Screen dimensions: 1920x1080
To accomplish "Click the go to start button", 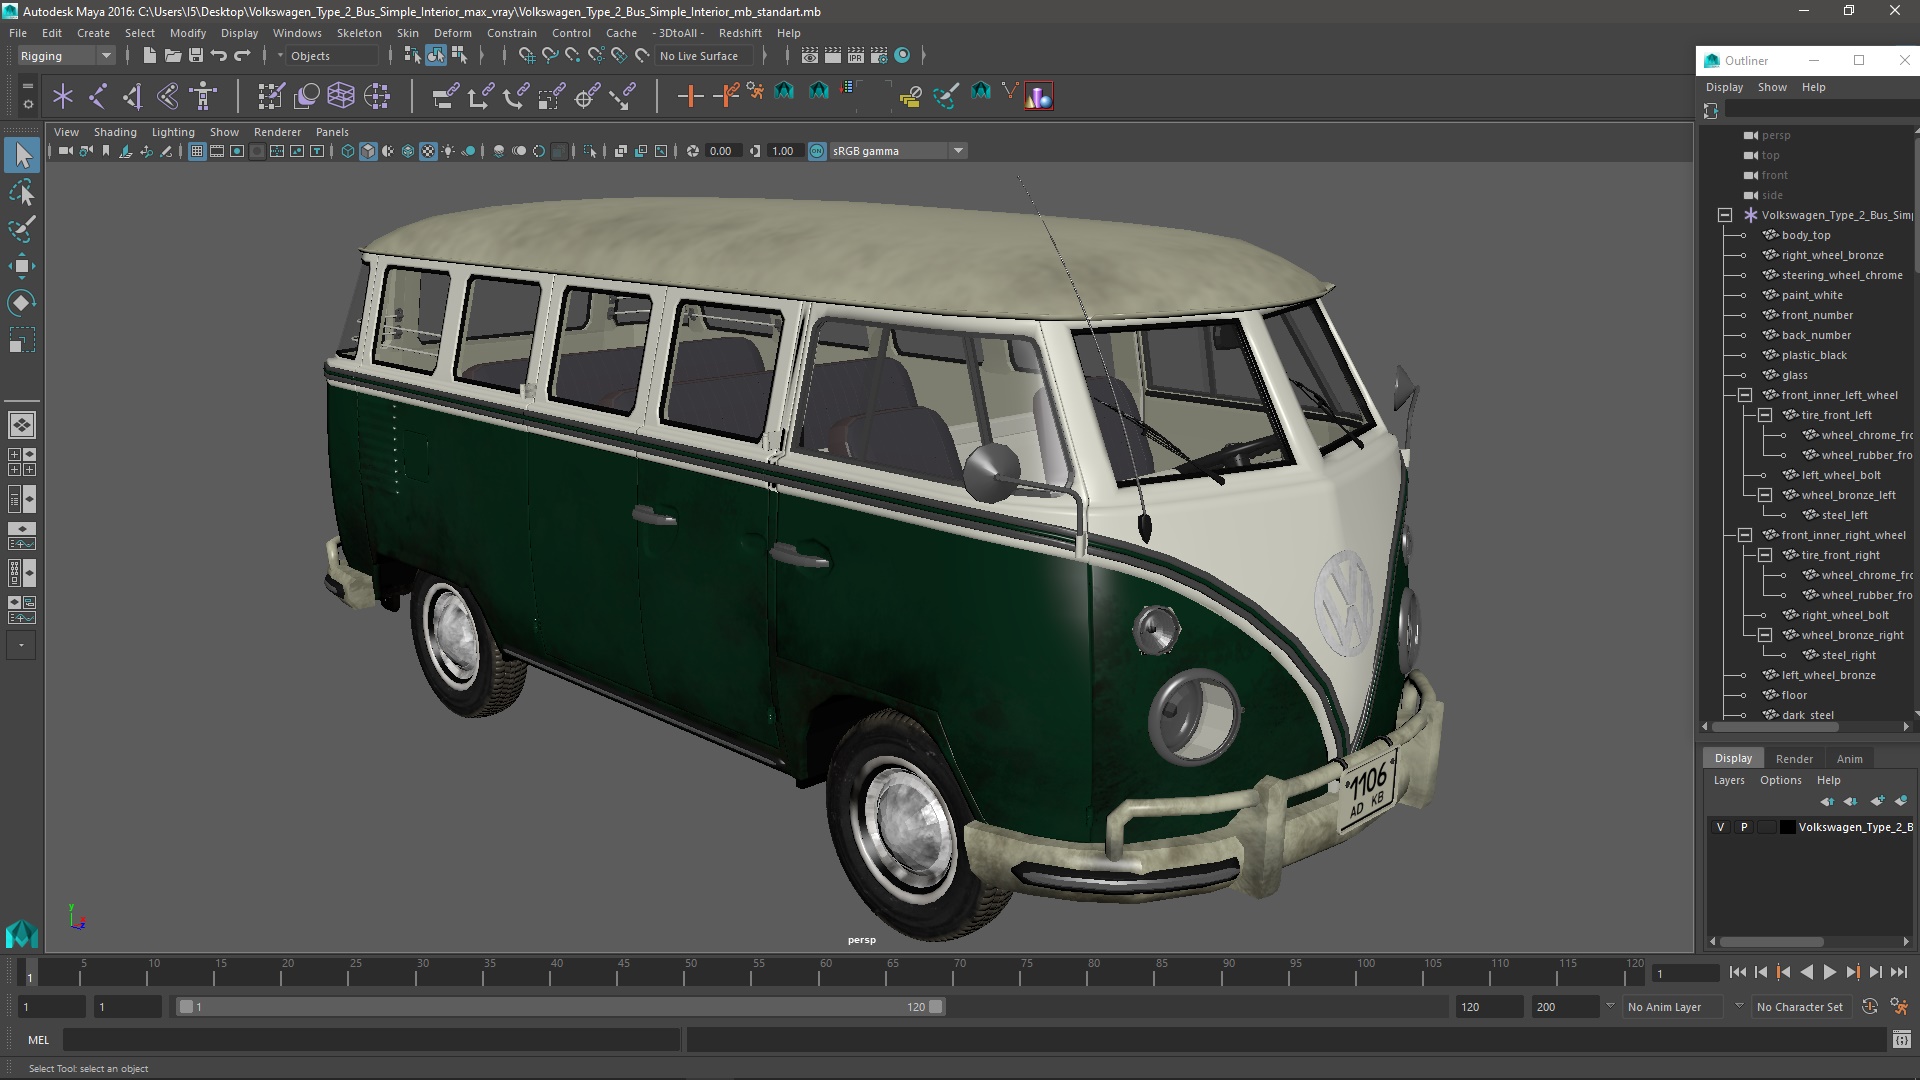I will (x=1737, y=972).
